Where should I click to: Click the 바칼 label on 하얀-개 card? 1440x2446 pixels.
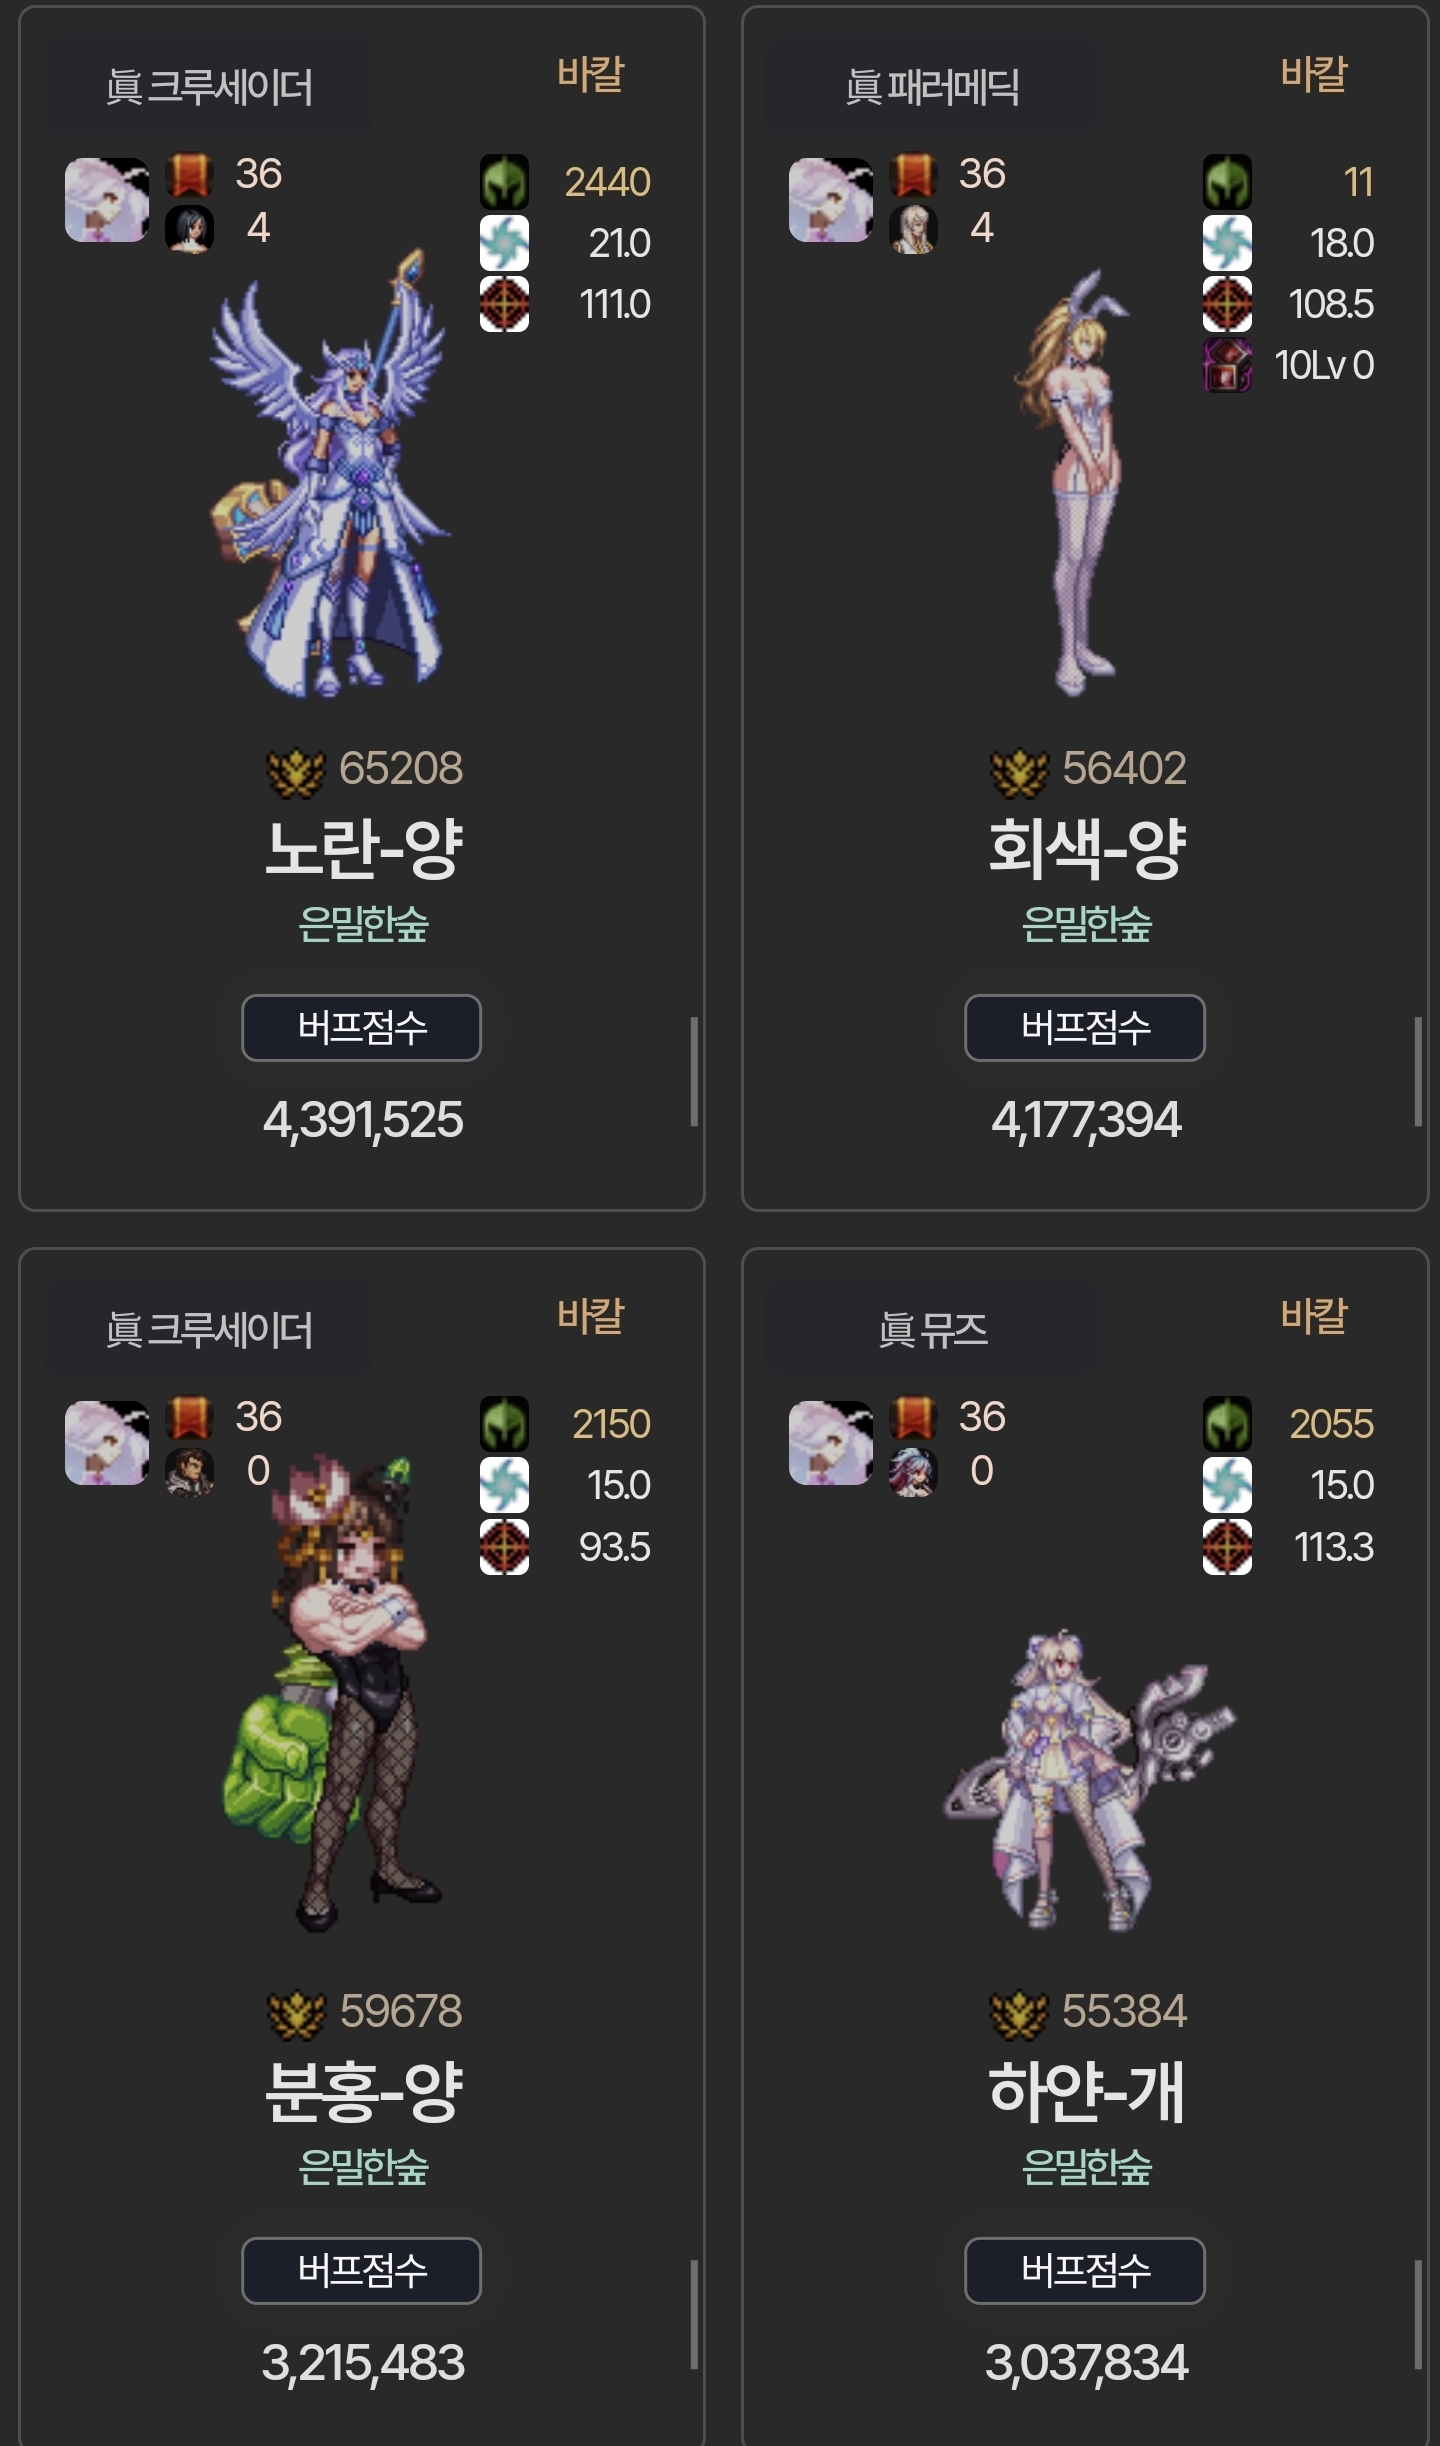click(1314, 1316)
